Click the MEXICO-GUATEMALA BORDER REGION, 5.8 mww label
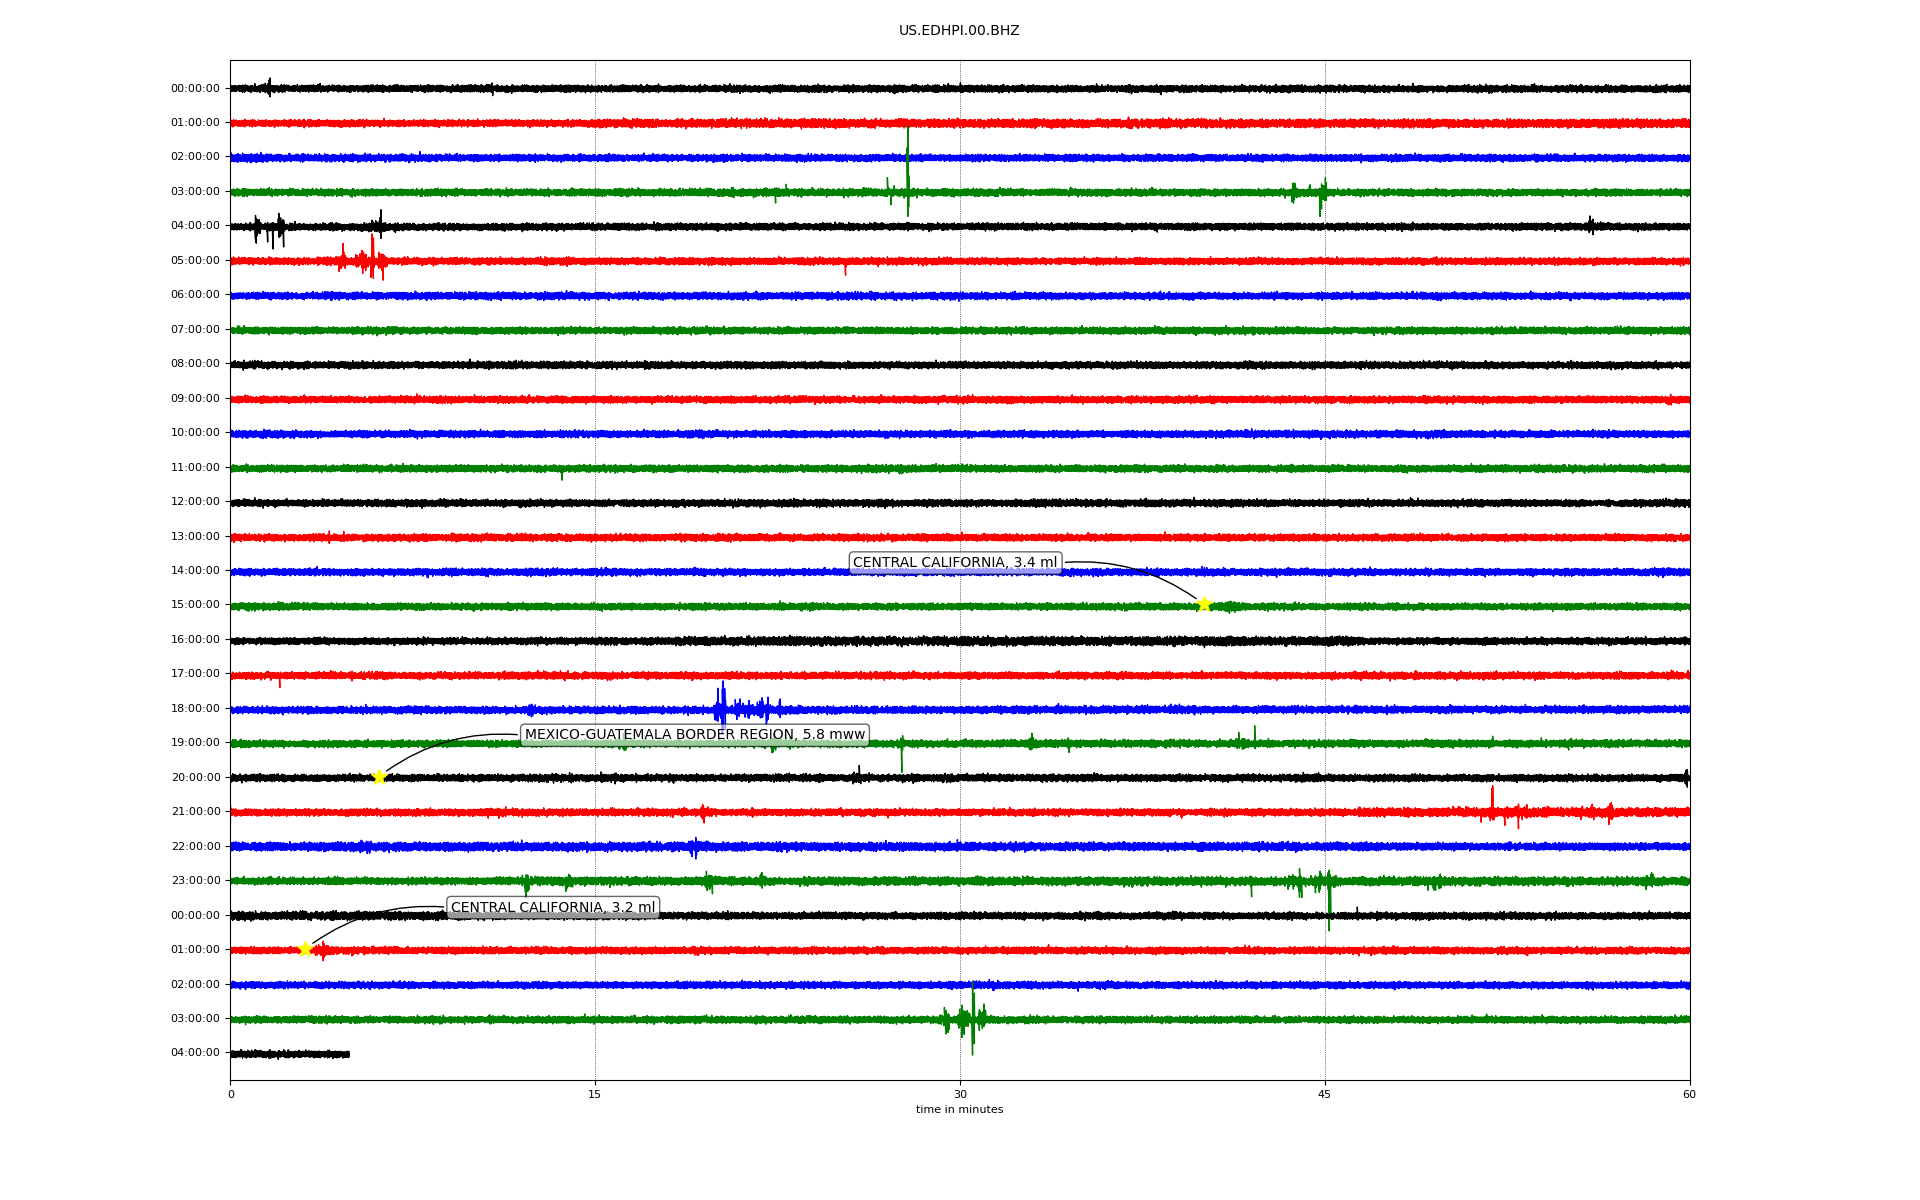The height and width of the screenshot is (1200, 1920). [x=694, y=735]
